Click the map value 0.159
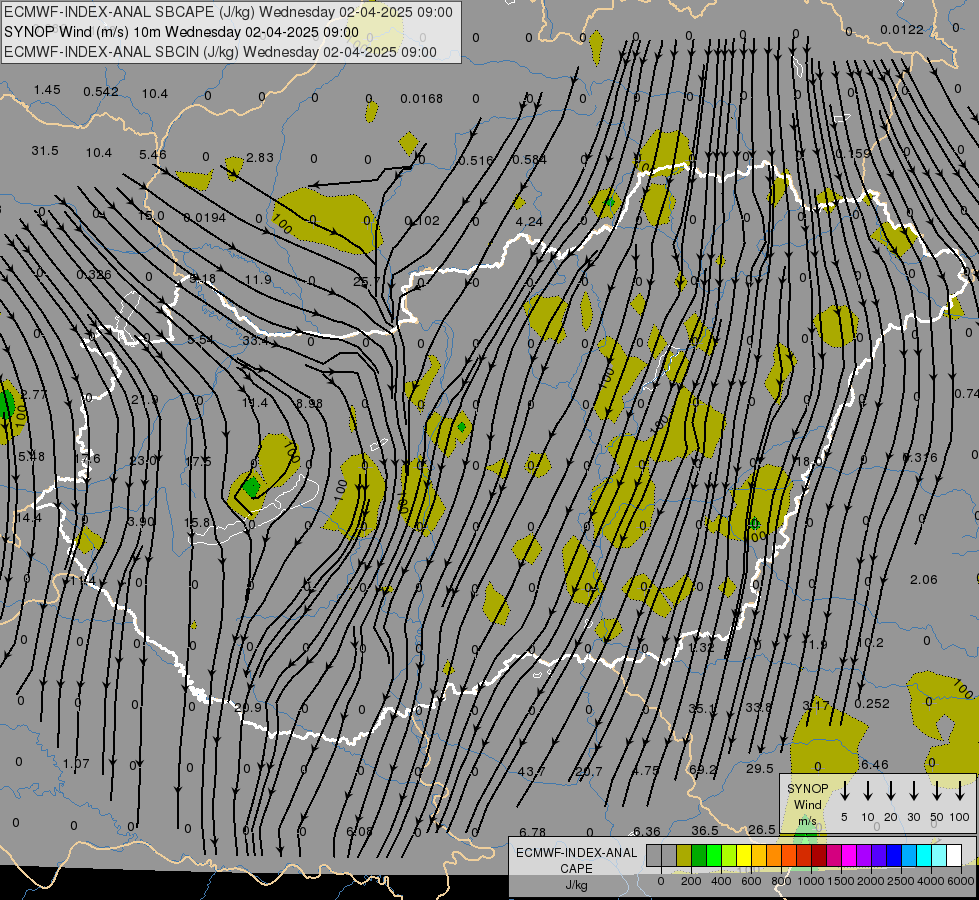The image size is (979, 900). click(x=853, y=154)
